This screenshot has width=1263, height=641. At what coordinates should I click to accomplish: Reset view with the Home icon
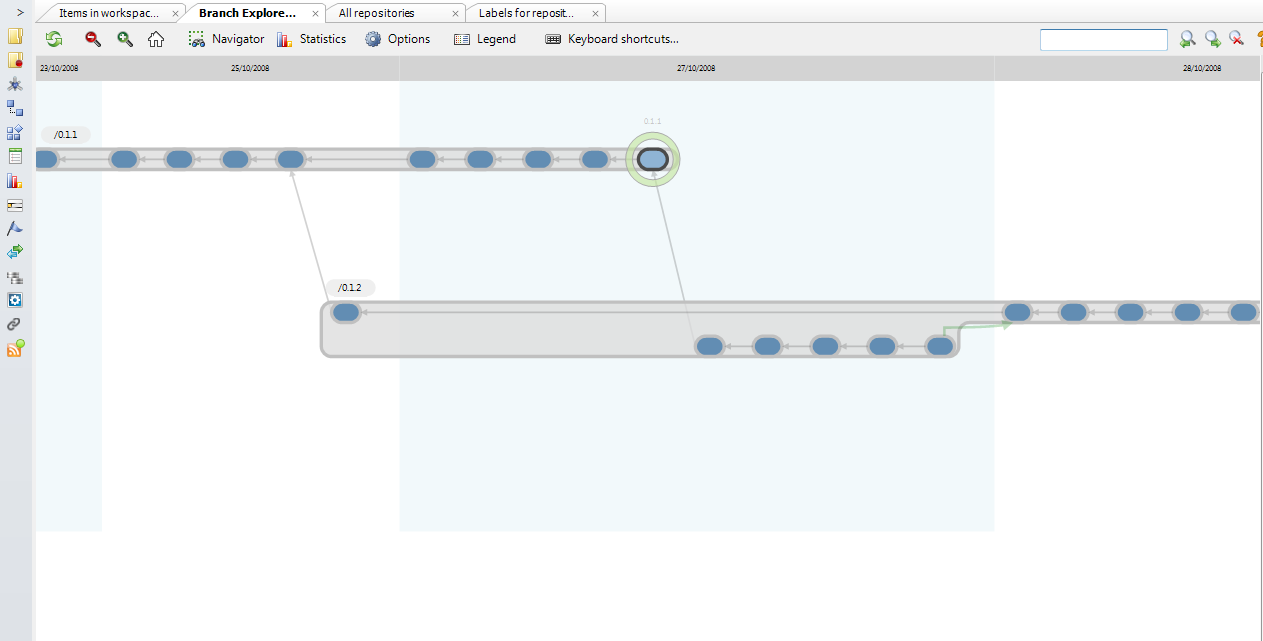[156, 39]
